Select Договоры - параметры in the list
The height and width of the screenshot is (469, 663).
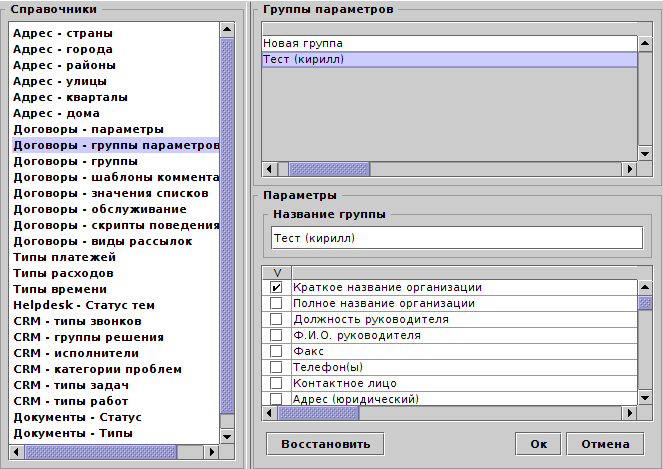click(88, 129)
